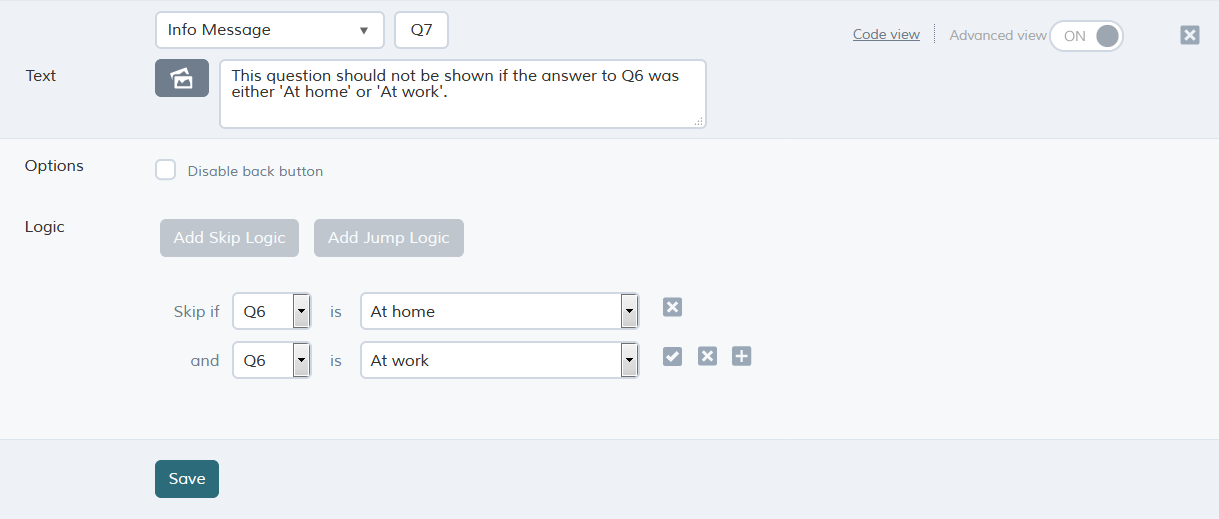
Task: Click the Q7 question ID field
Action: pos(422,30)
